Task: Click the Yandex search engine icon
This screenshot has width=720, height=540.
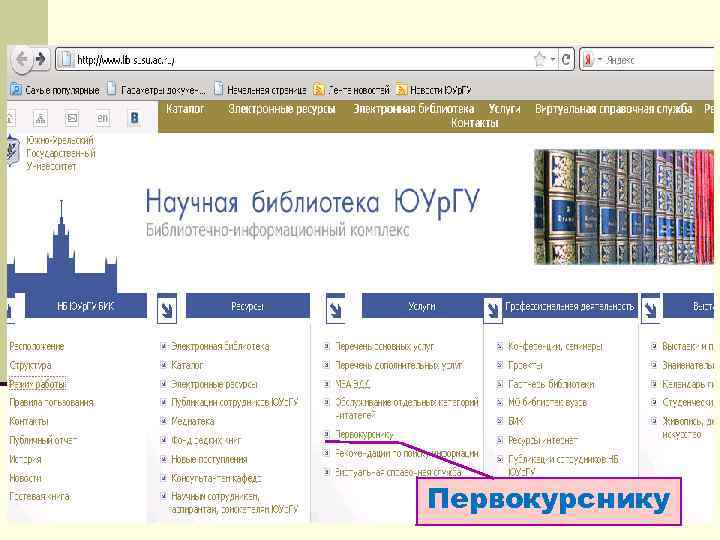Action: click(589, 60)
